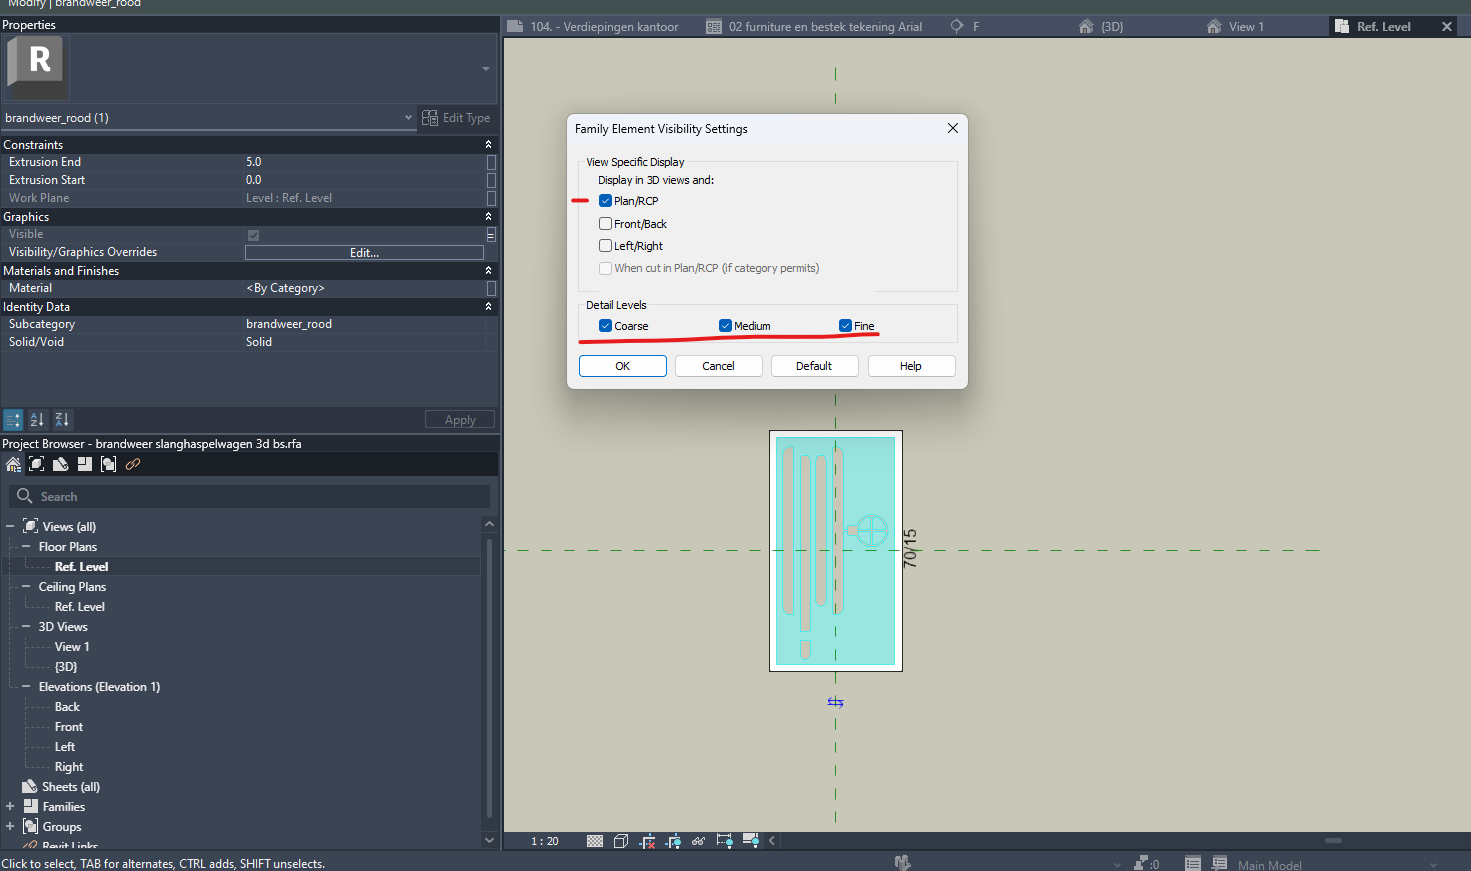Screen dimensions: 1471x871
Task: Click the Revit family thumbnail in Properties
Action: pos(36,66)
